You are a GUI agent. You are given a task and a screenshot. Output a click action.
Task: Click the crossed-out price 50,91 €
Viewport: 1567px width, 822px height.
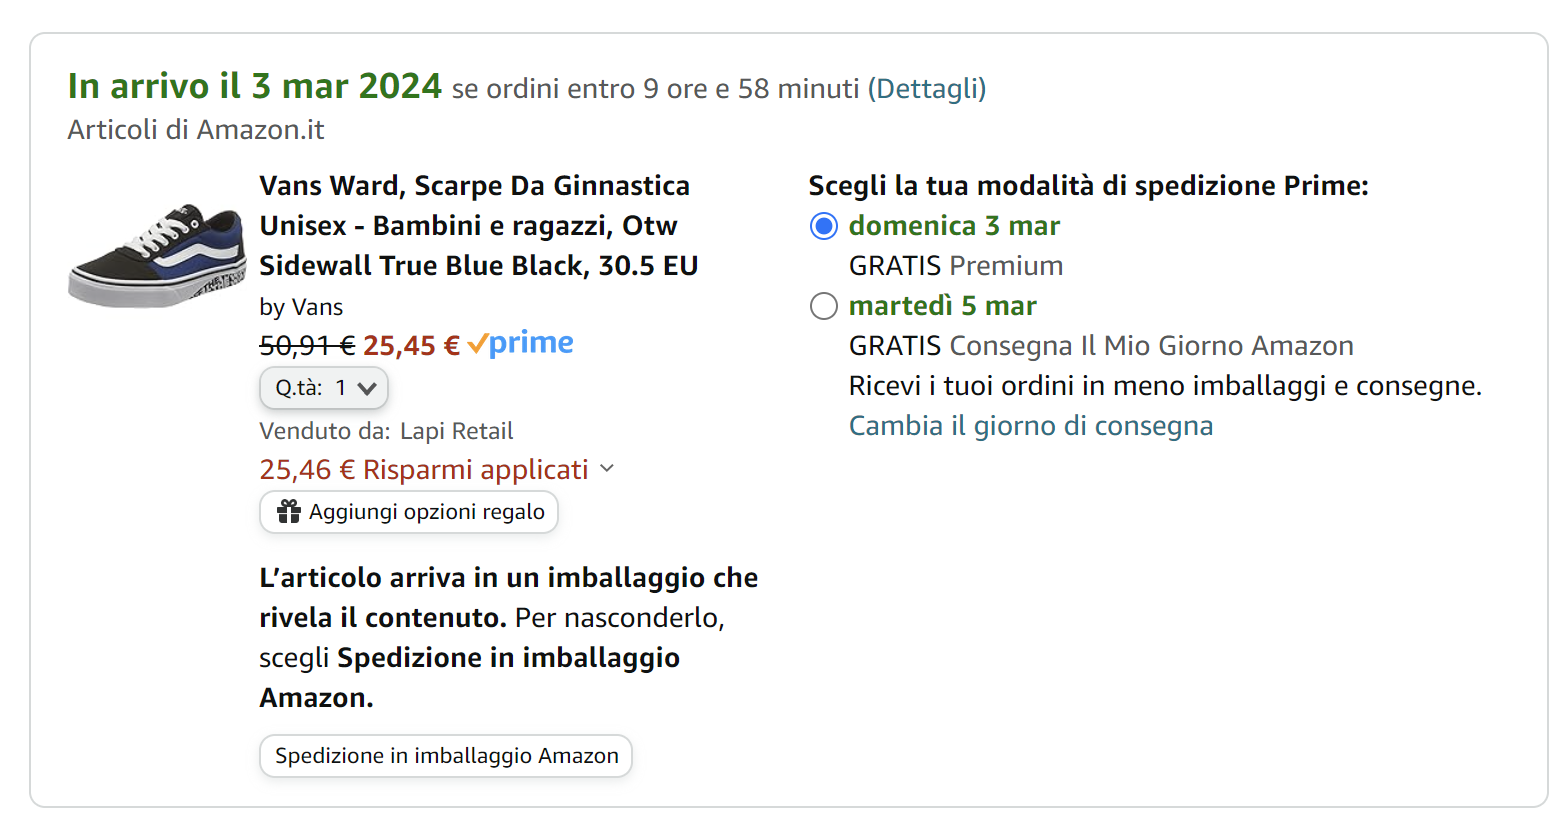[x=306, y=344]
